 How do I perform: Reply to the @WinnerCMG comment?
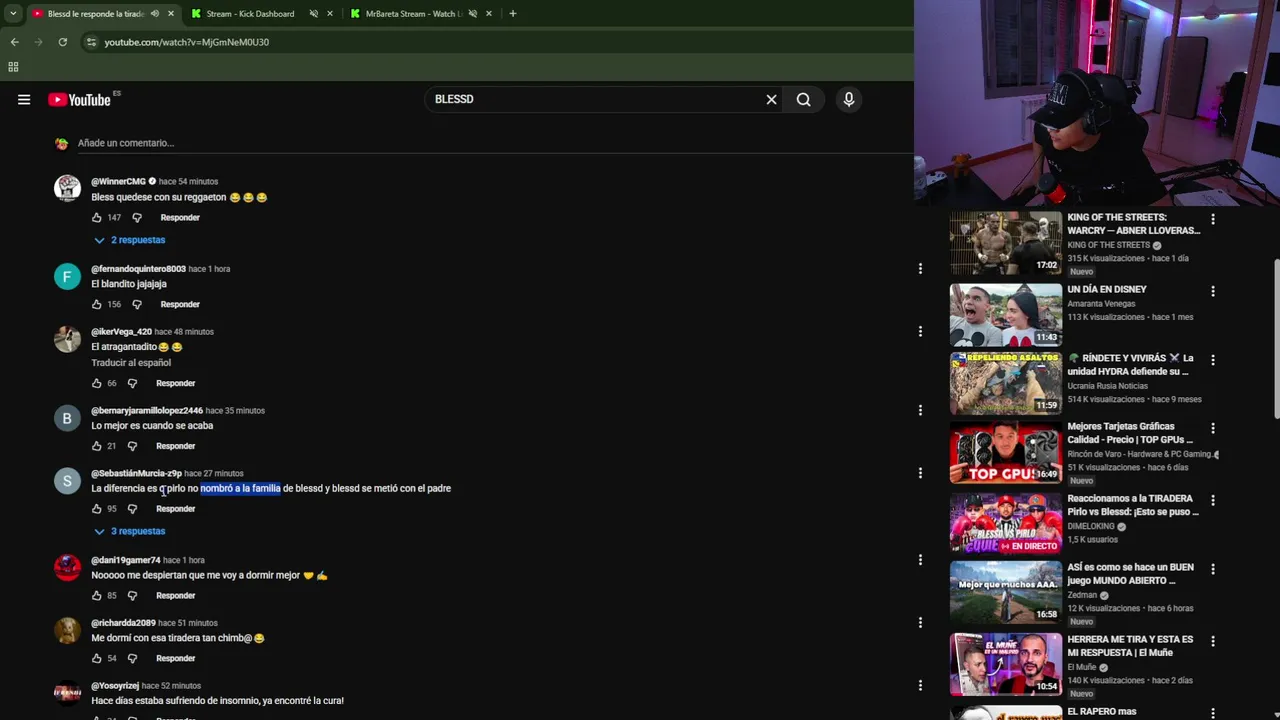click(180, 217)
